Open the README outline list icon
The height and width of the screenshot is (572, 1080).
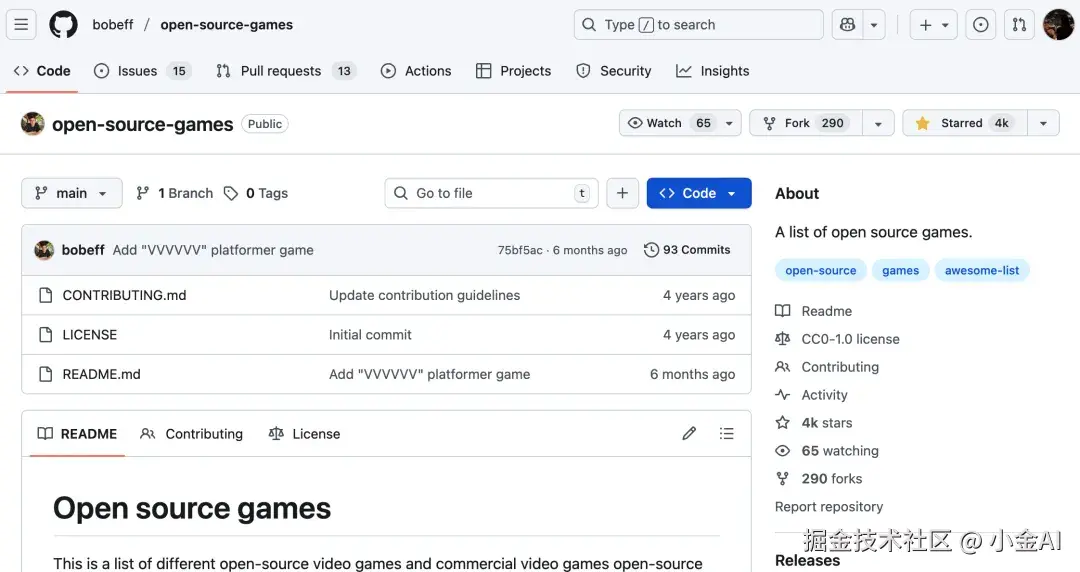tap(727, 433)
